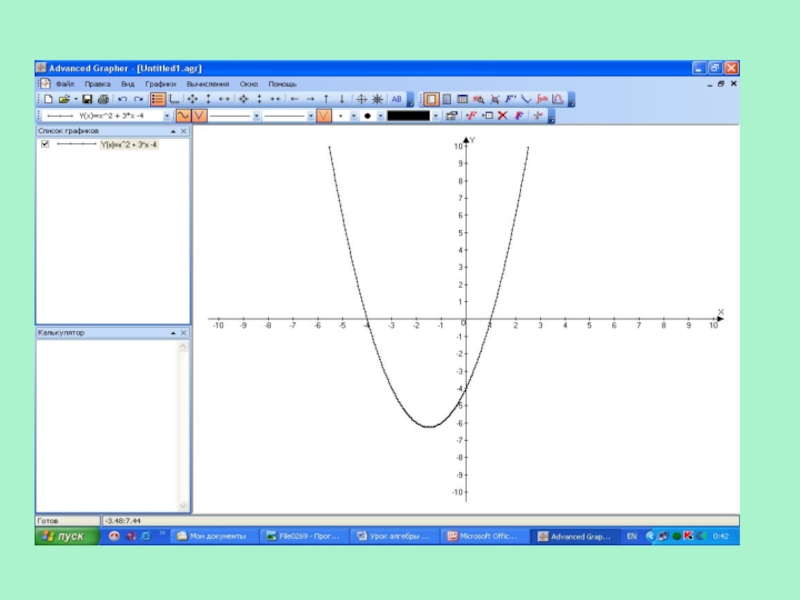
Task: Click the AB text label icon
Action: point(396,100)
